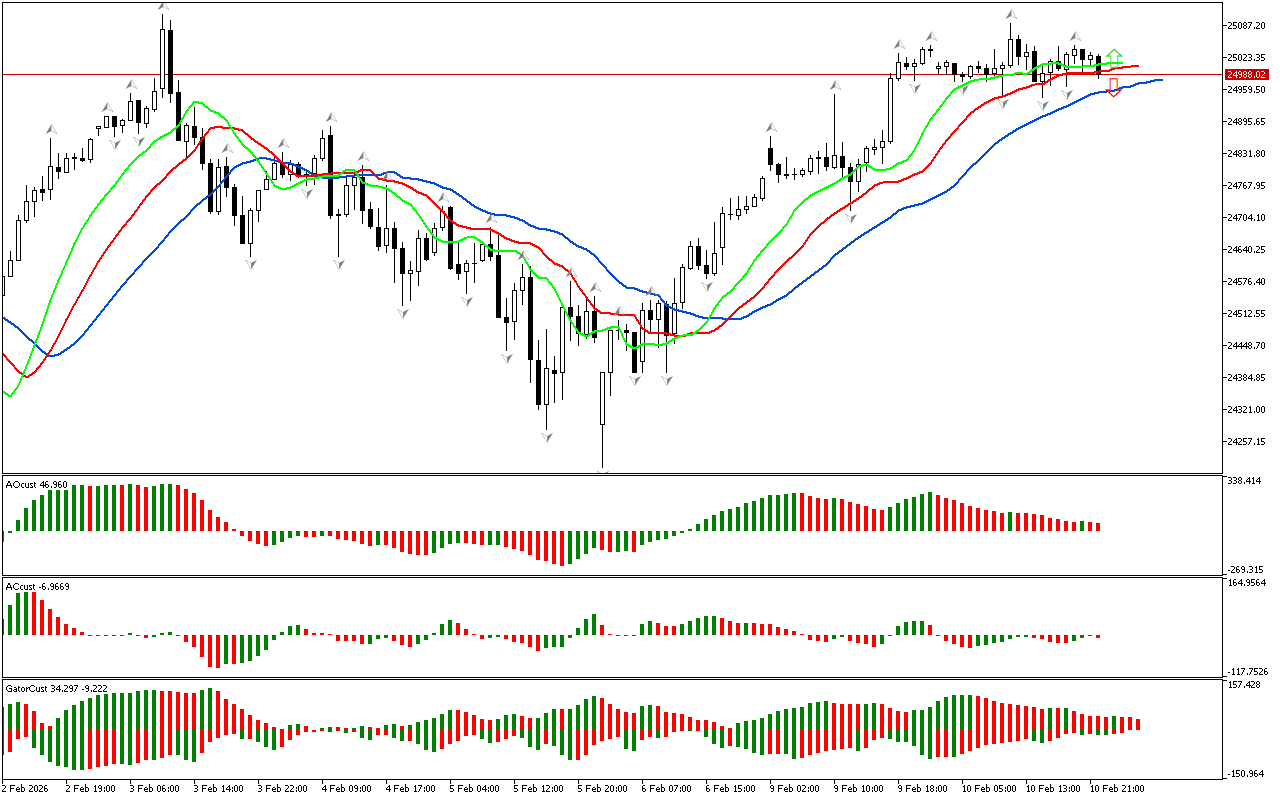Click the 24257.15 price scale label
Viewport: 1280px width, 800px height.
point(1246,442)
